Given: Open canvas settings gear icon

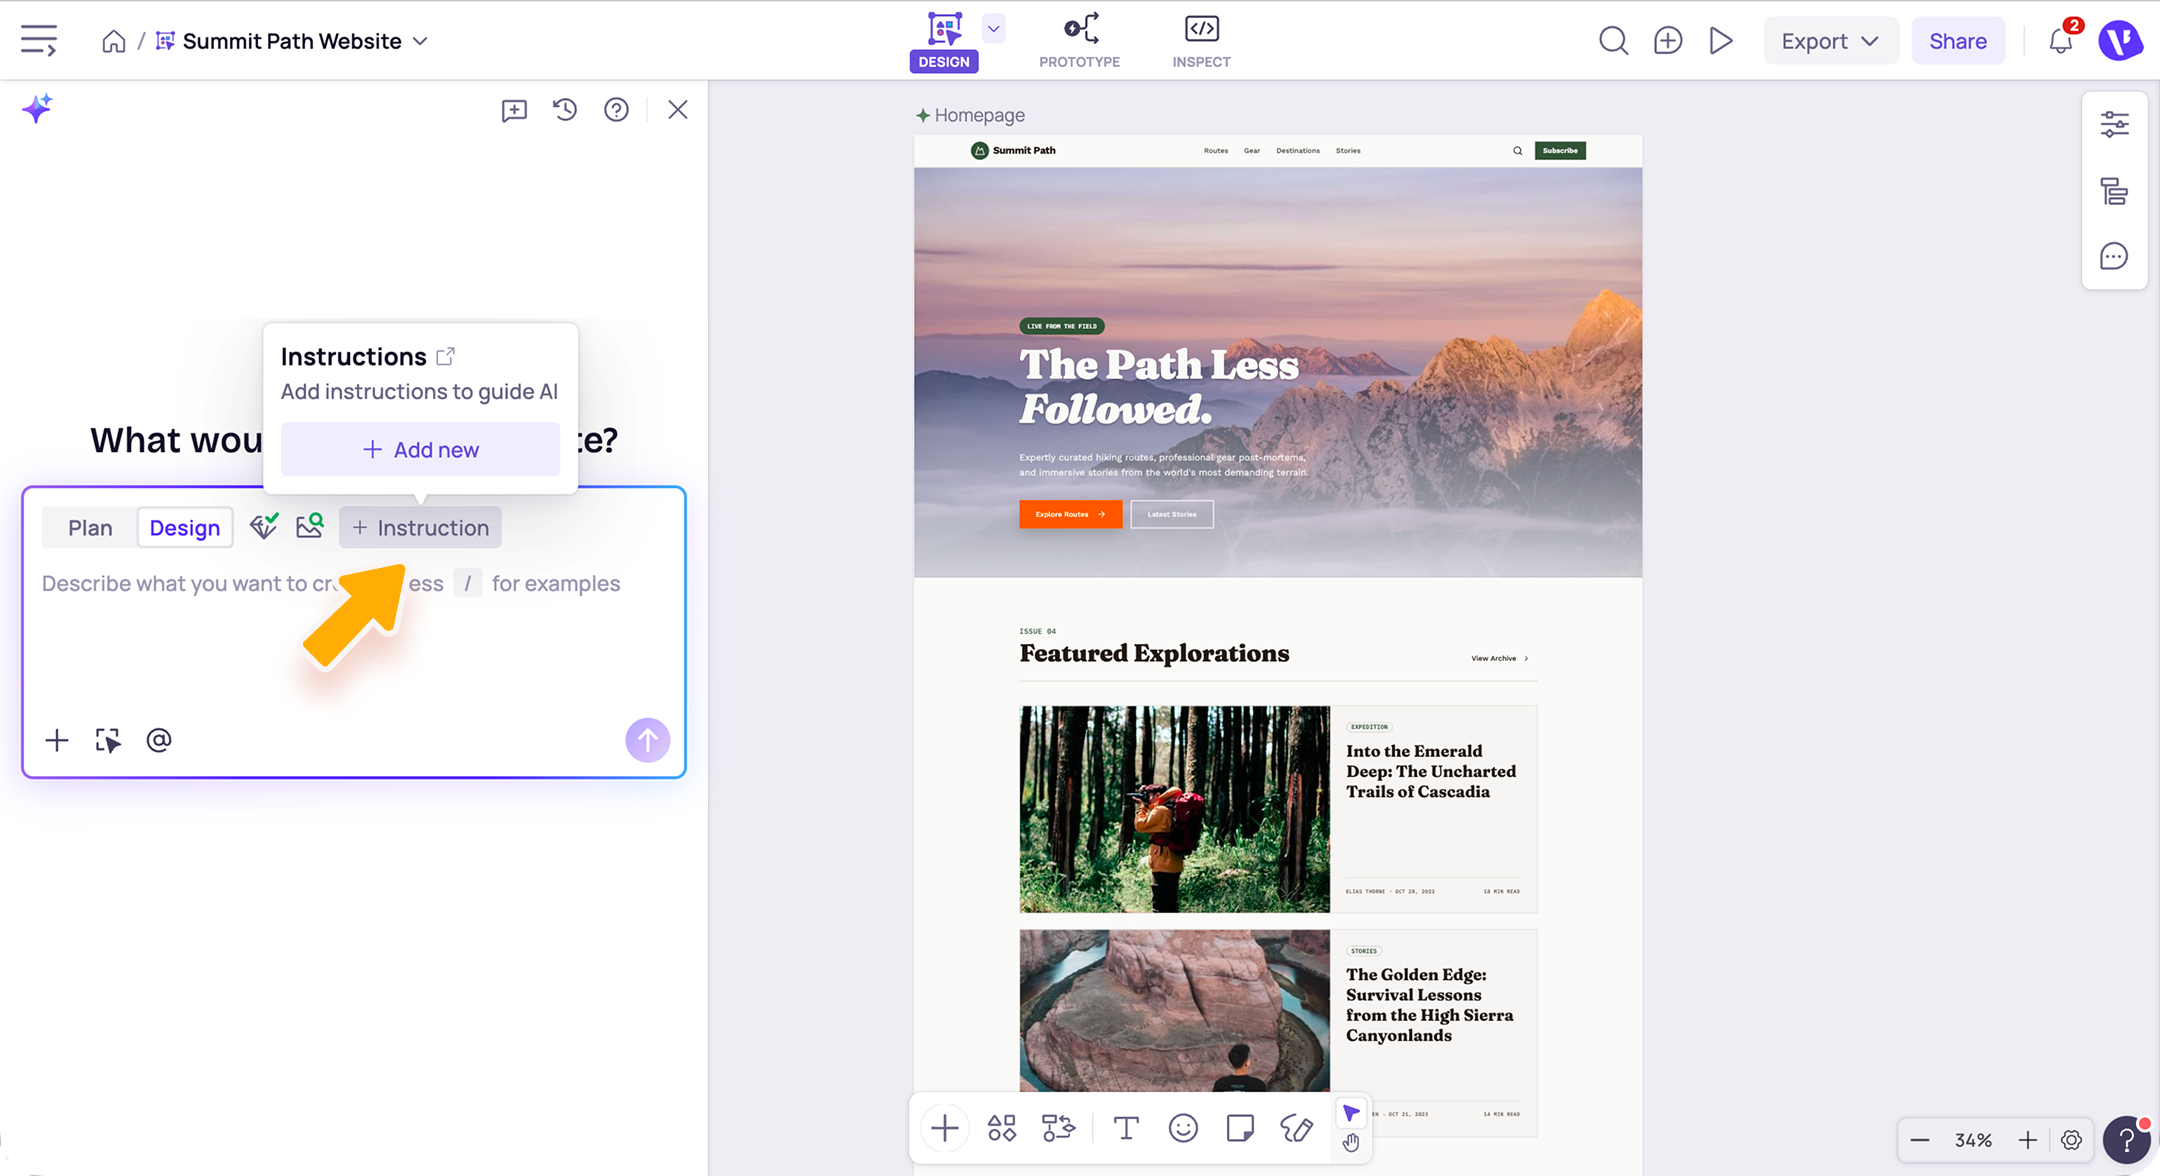Looking at the screenshot, I should 2071,1140.
